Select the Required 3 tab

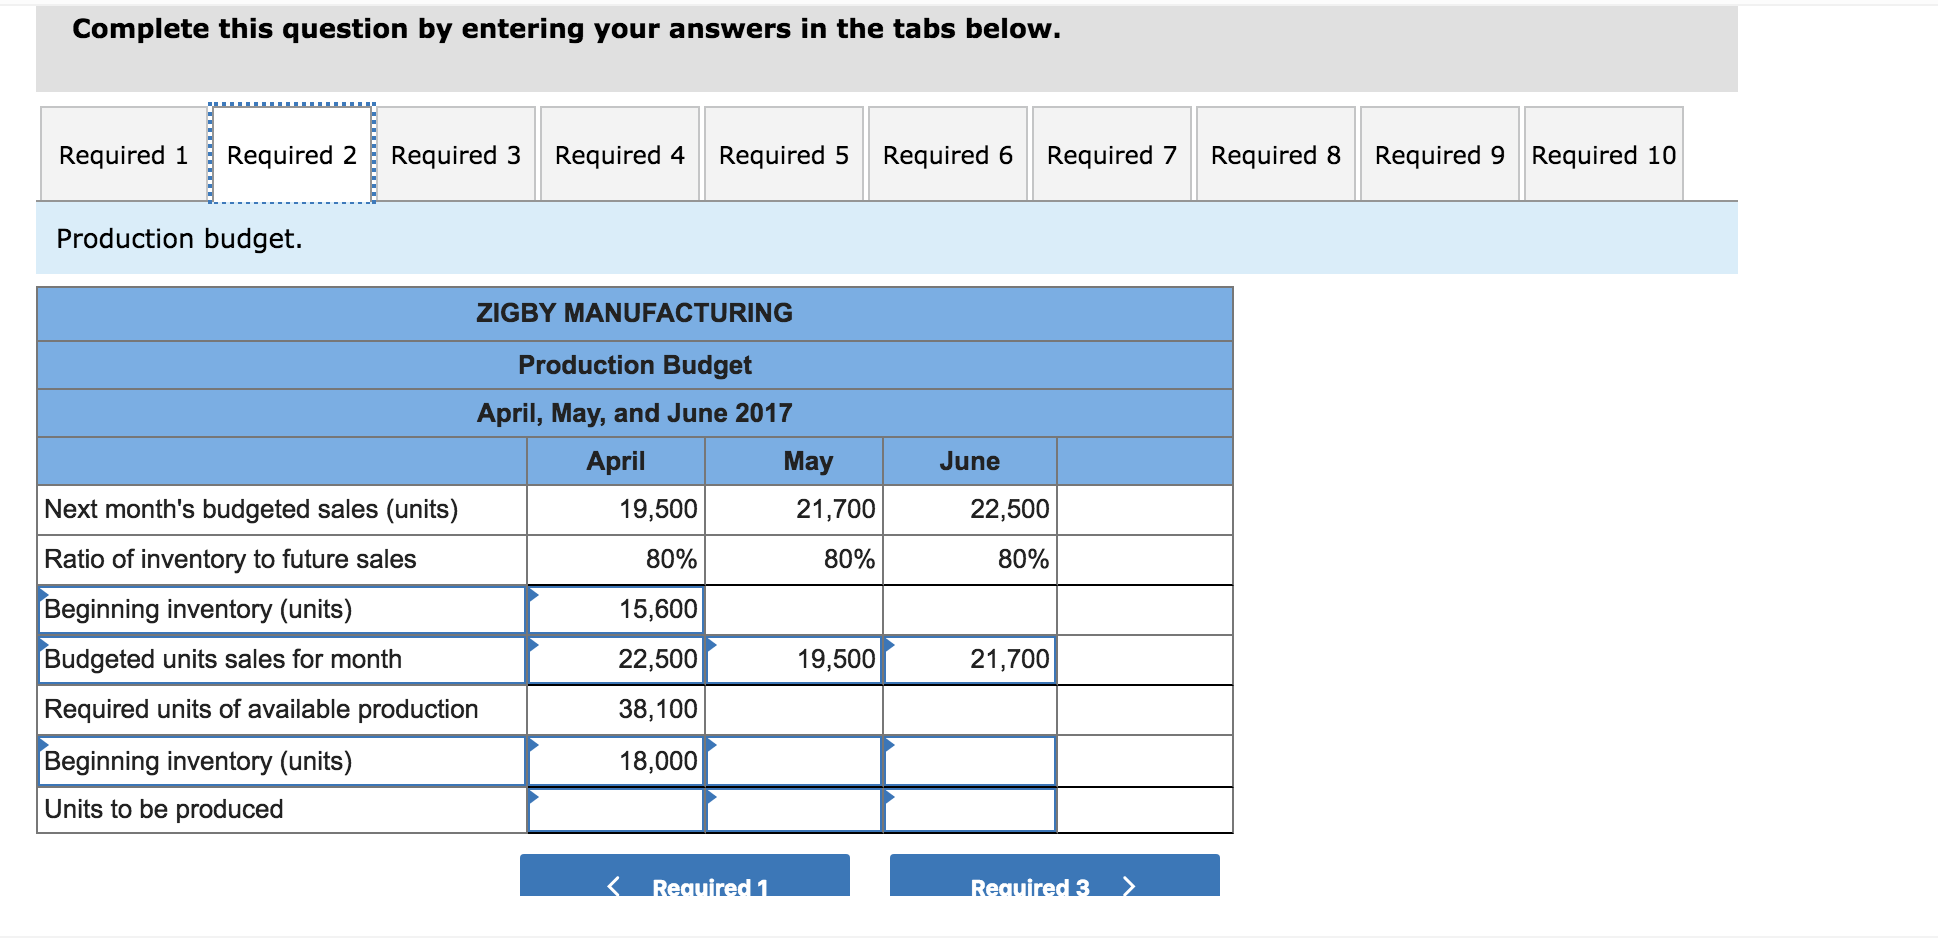(x=455, y=155)
